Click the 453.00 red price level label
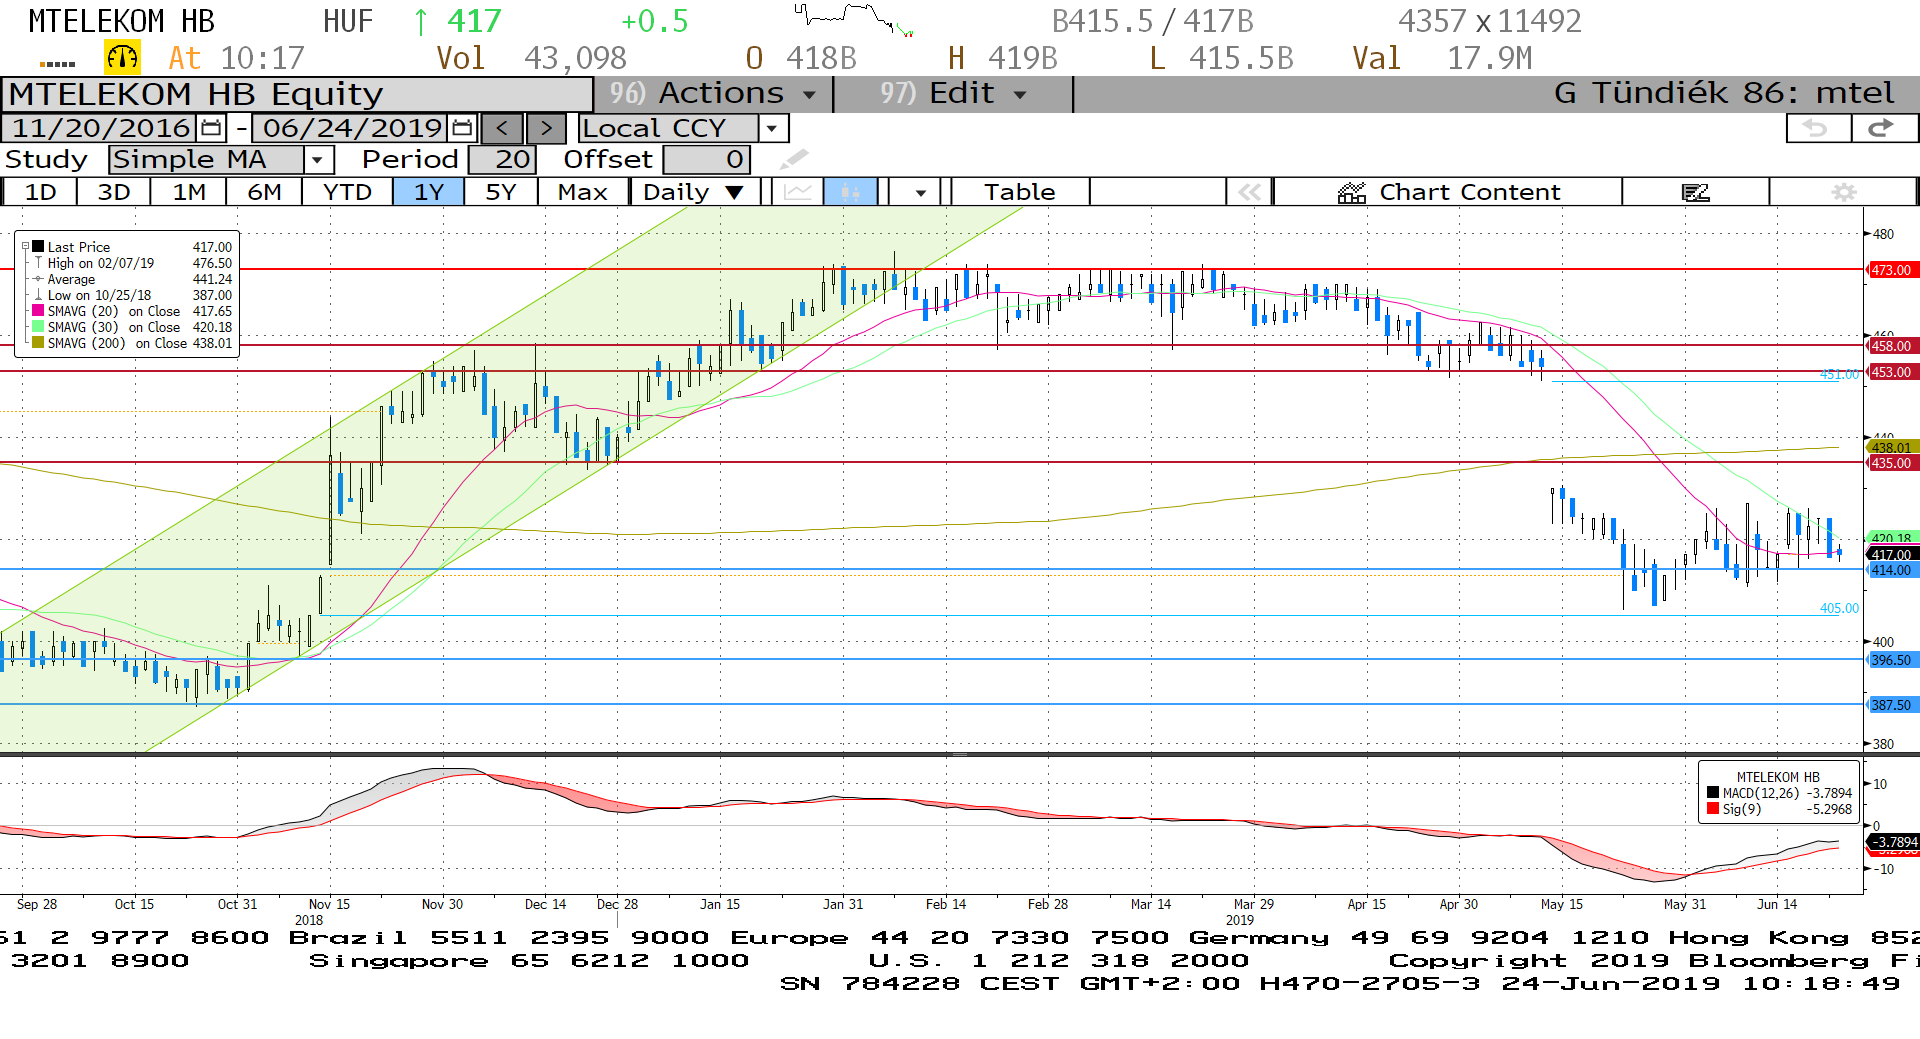Image resolution: width=1920 pixels, height=1039 pixels. [x=1891, y=372]
